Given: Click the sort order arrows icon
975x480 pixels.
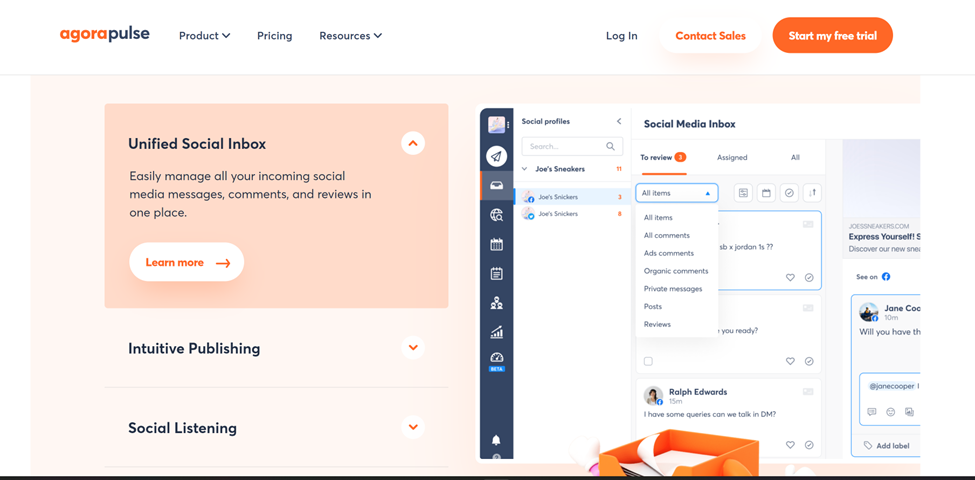Looking at the screenshot, I should coord(812,193).
